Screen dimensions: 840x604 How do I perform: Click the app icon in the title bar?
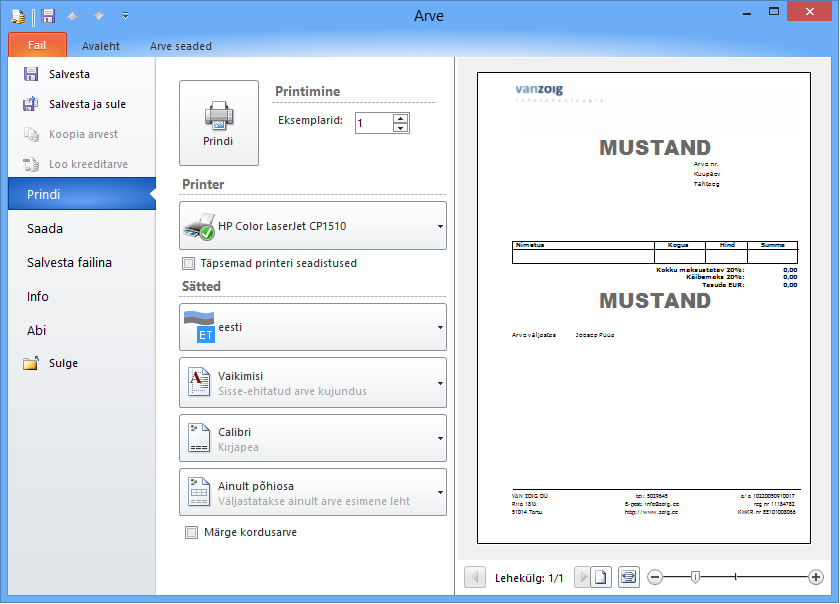(18, 16)
